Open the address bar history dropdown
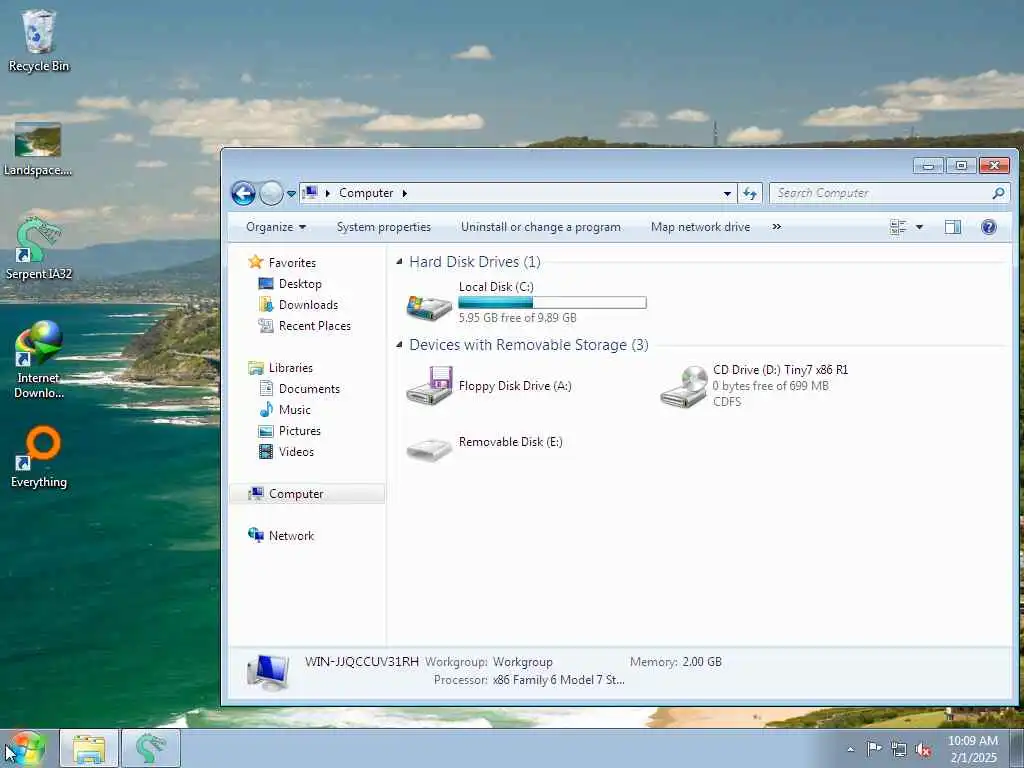 click(727, 194)
